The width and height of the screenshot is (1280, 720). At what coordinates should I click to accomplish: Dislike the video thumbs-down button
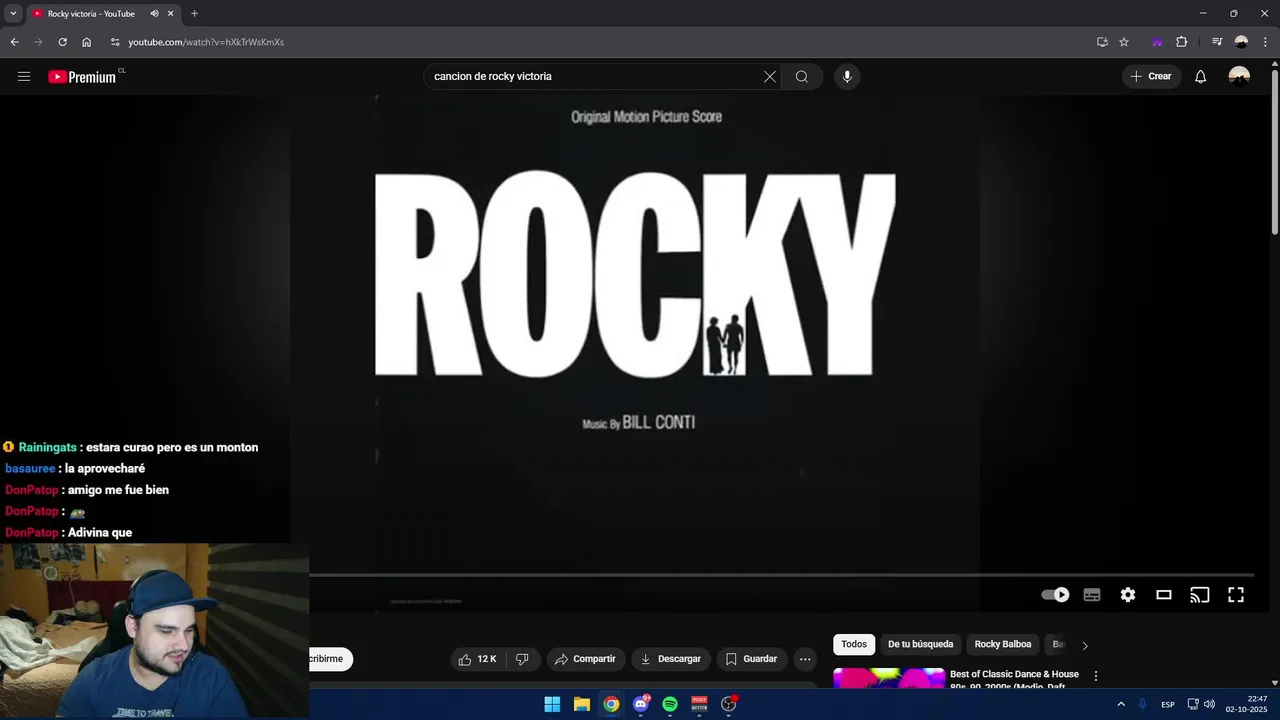tap(522, 659)
